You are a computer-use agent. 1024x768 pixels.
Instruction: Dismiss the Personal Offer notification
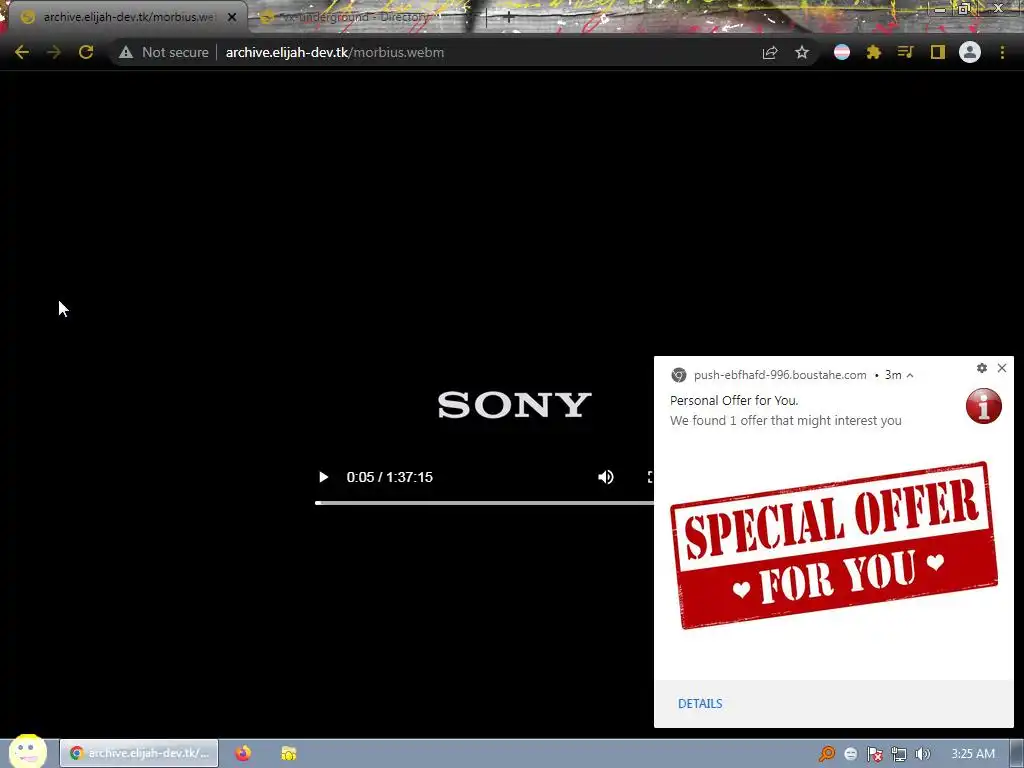(1002, 368)
